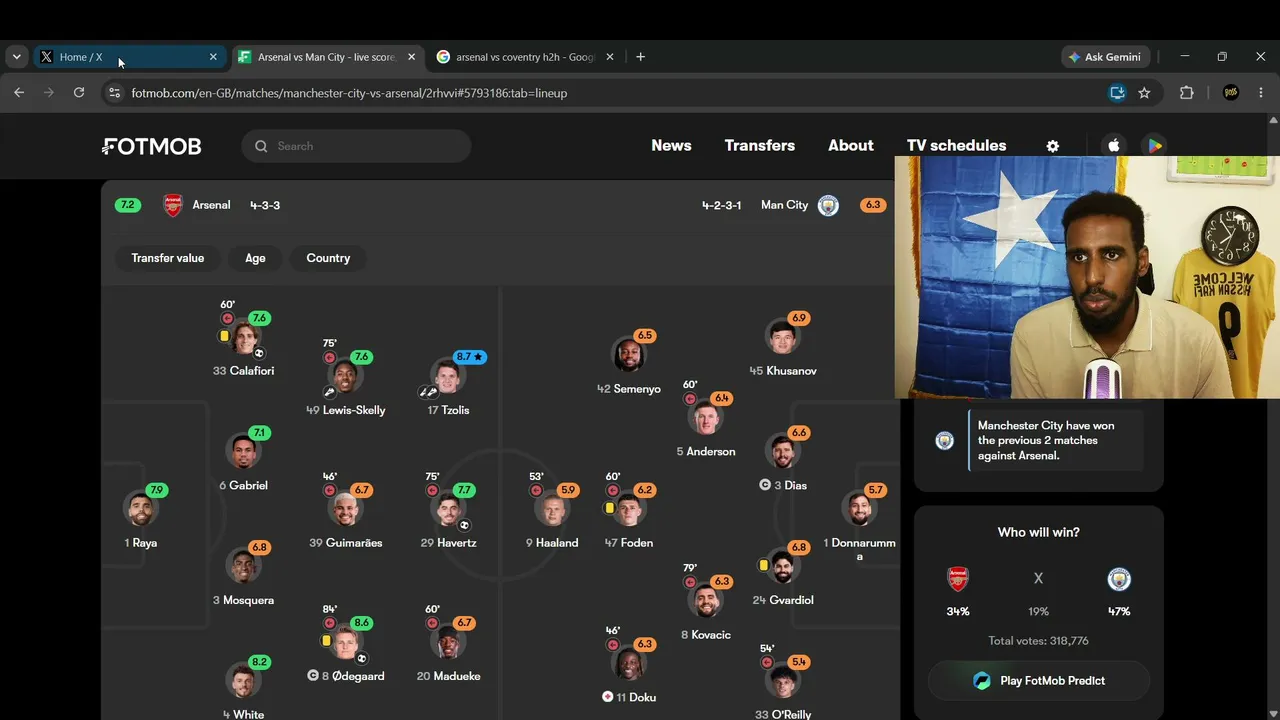Click the FotMob logo
The image size is (1280, 720).
coord(152,146)
